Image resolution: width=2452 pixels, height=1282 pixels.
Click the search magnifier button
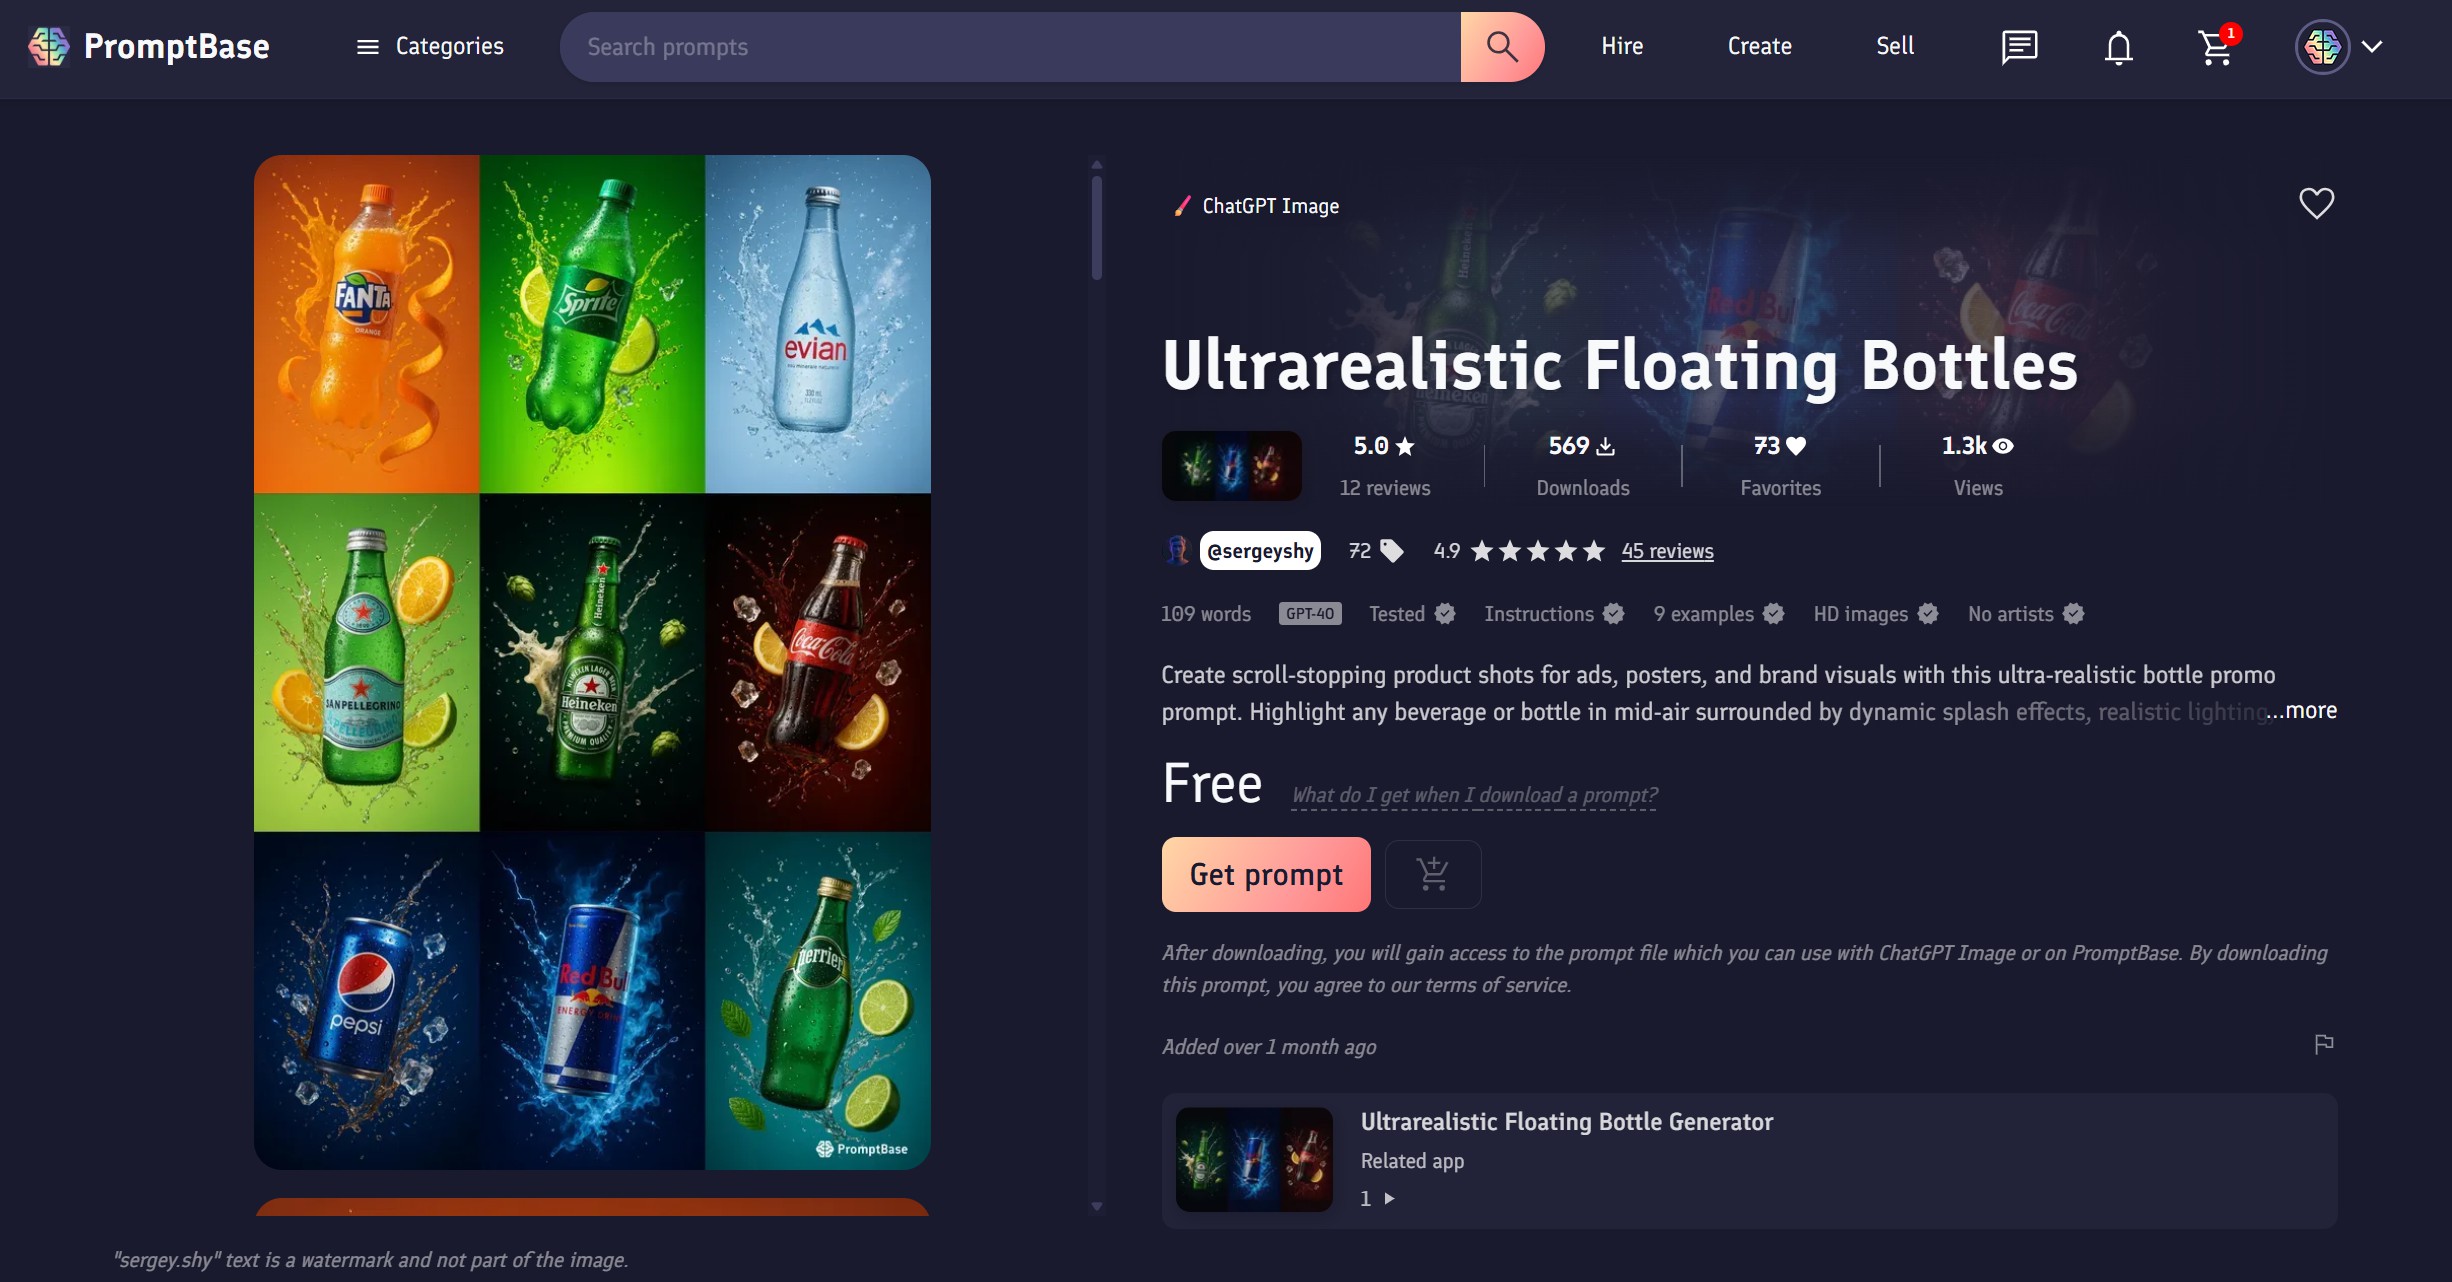point(1501,46)
